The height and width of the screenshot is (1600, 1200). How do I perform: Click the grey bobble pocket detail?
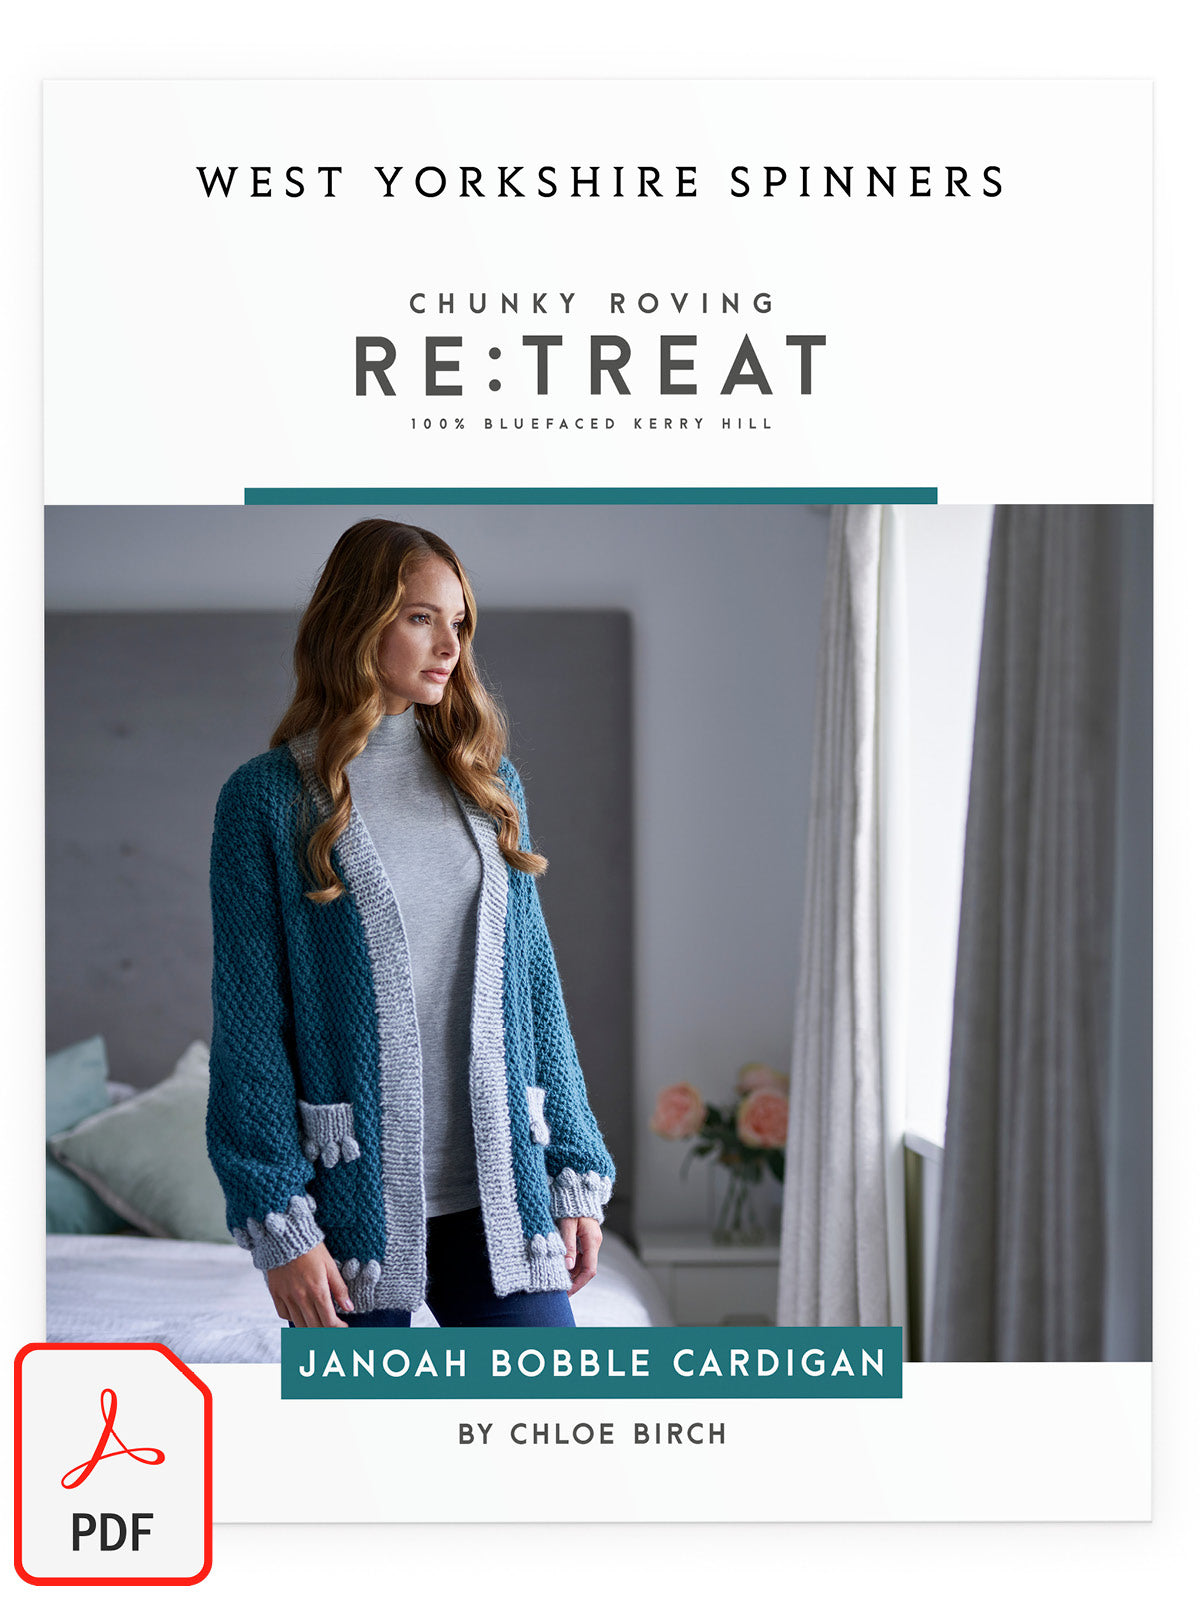[328, 1132]
